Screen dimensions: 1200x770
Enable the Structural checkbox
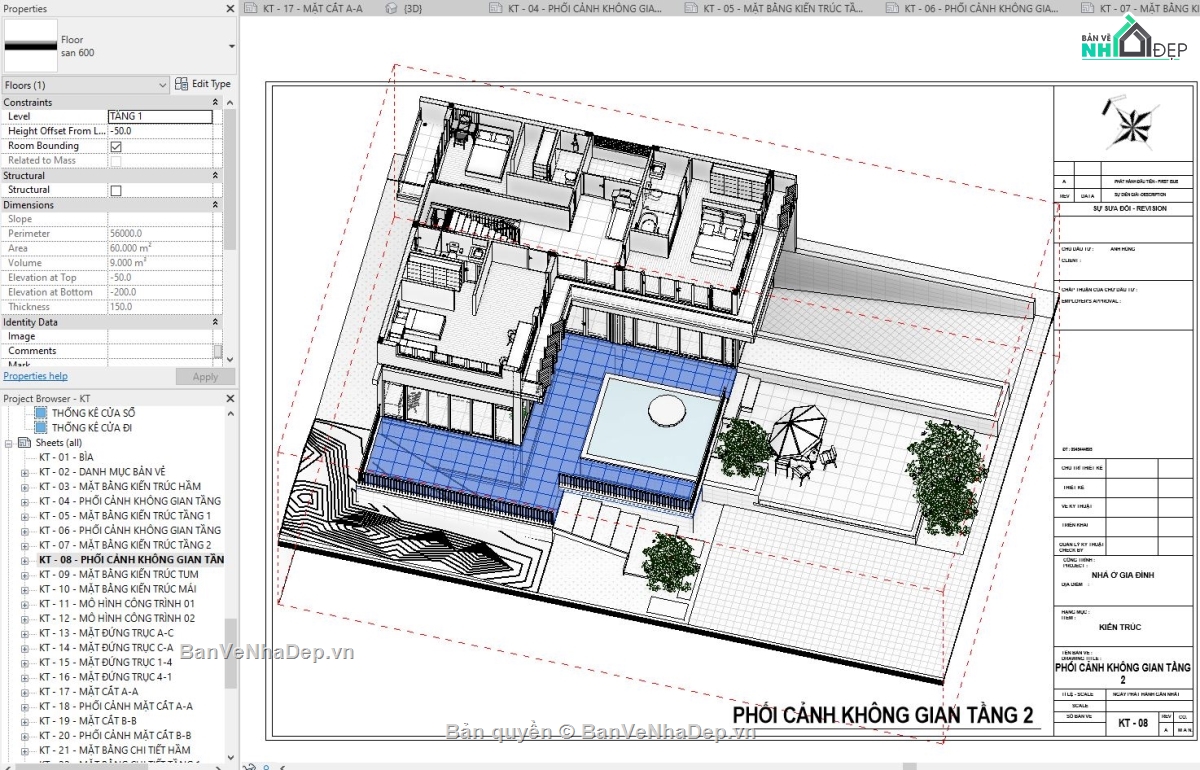coord(116,190)
